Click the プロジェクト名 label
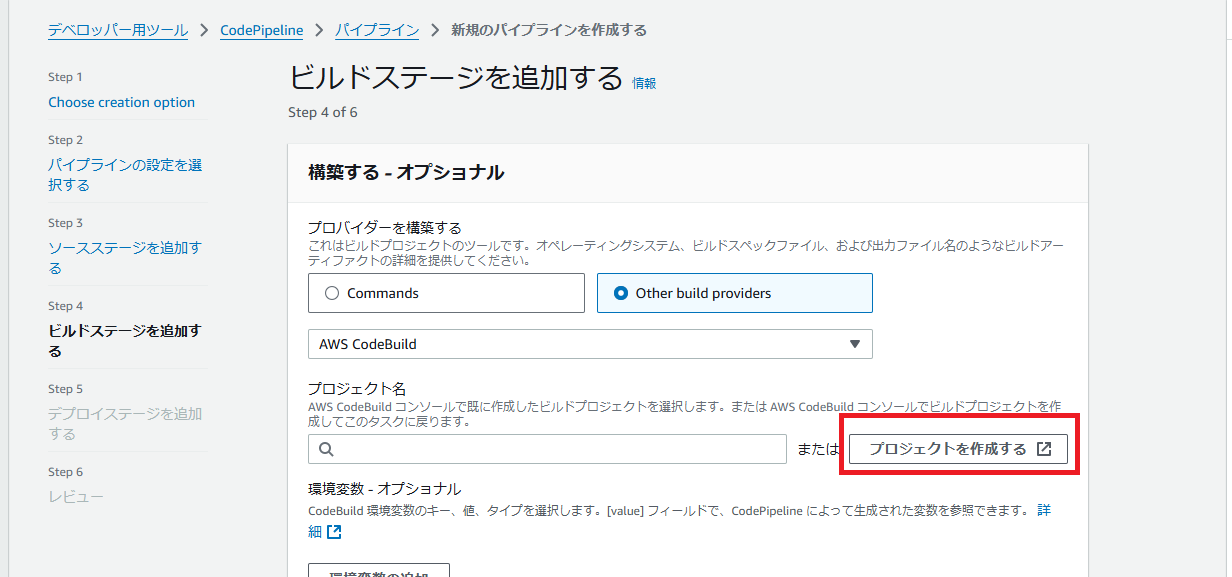 click(x=357, y=388)
